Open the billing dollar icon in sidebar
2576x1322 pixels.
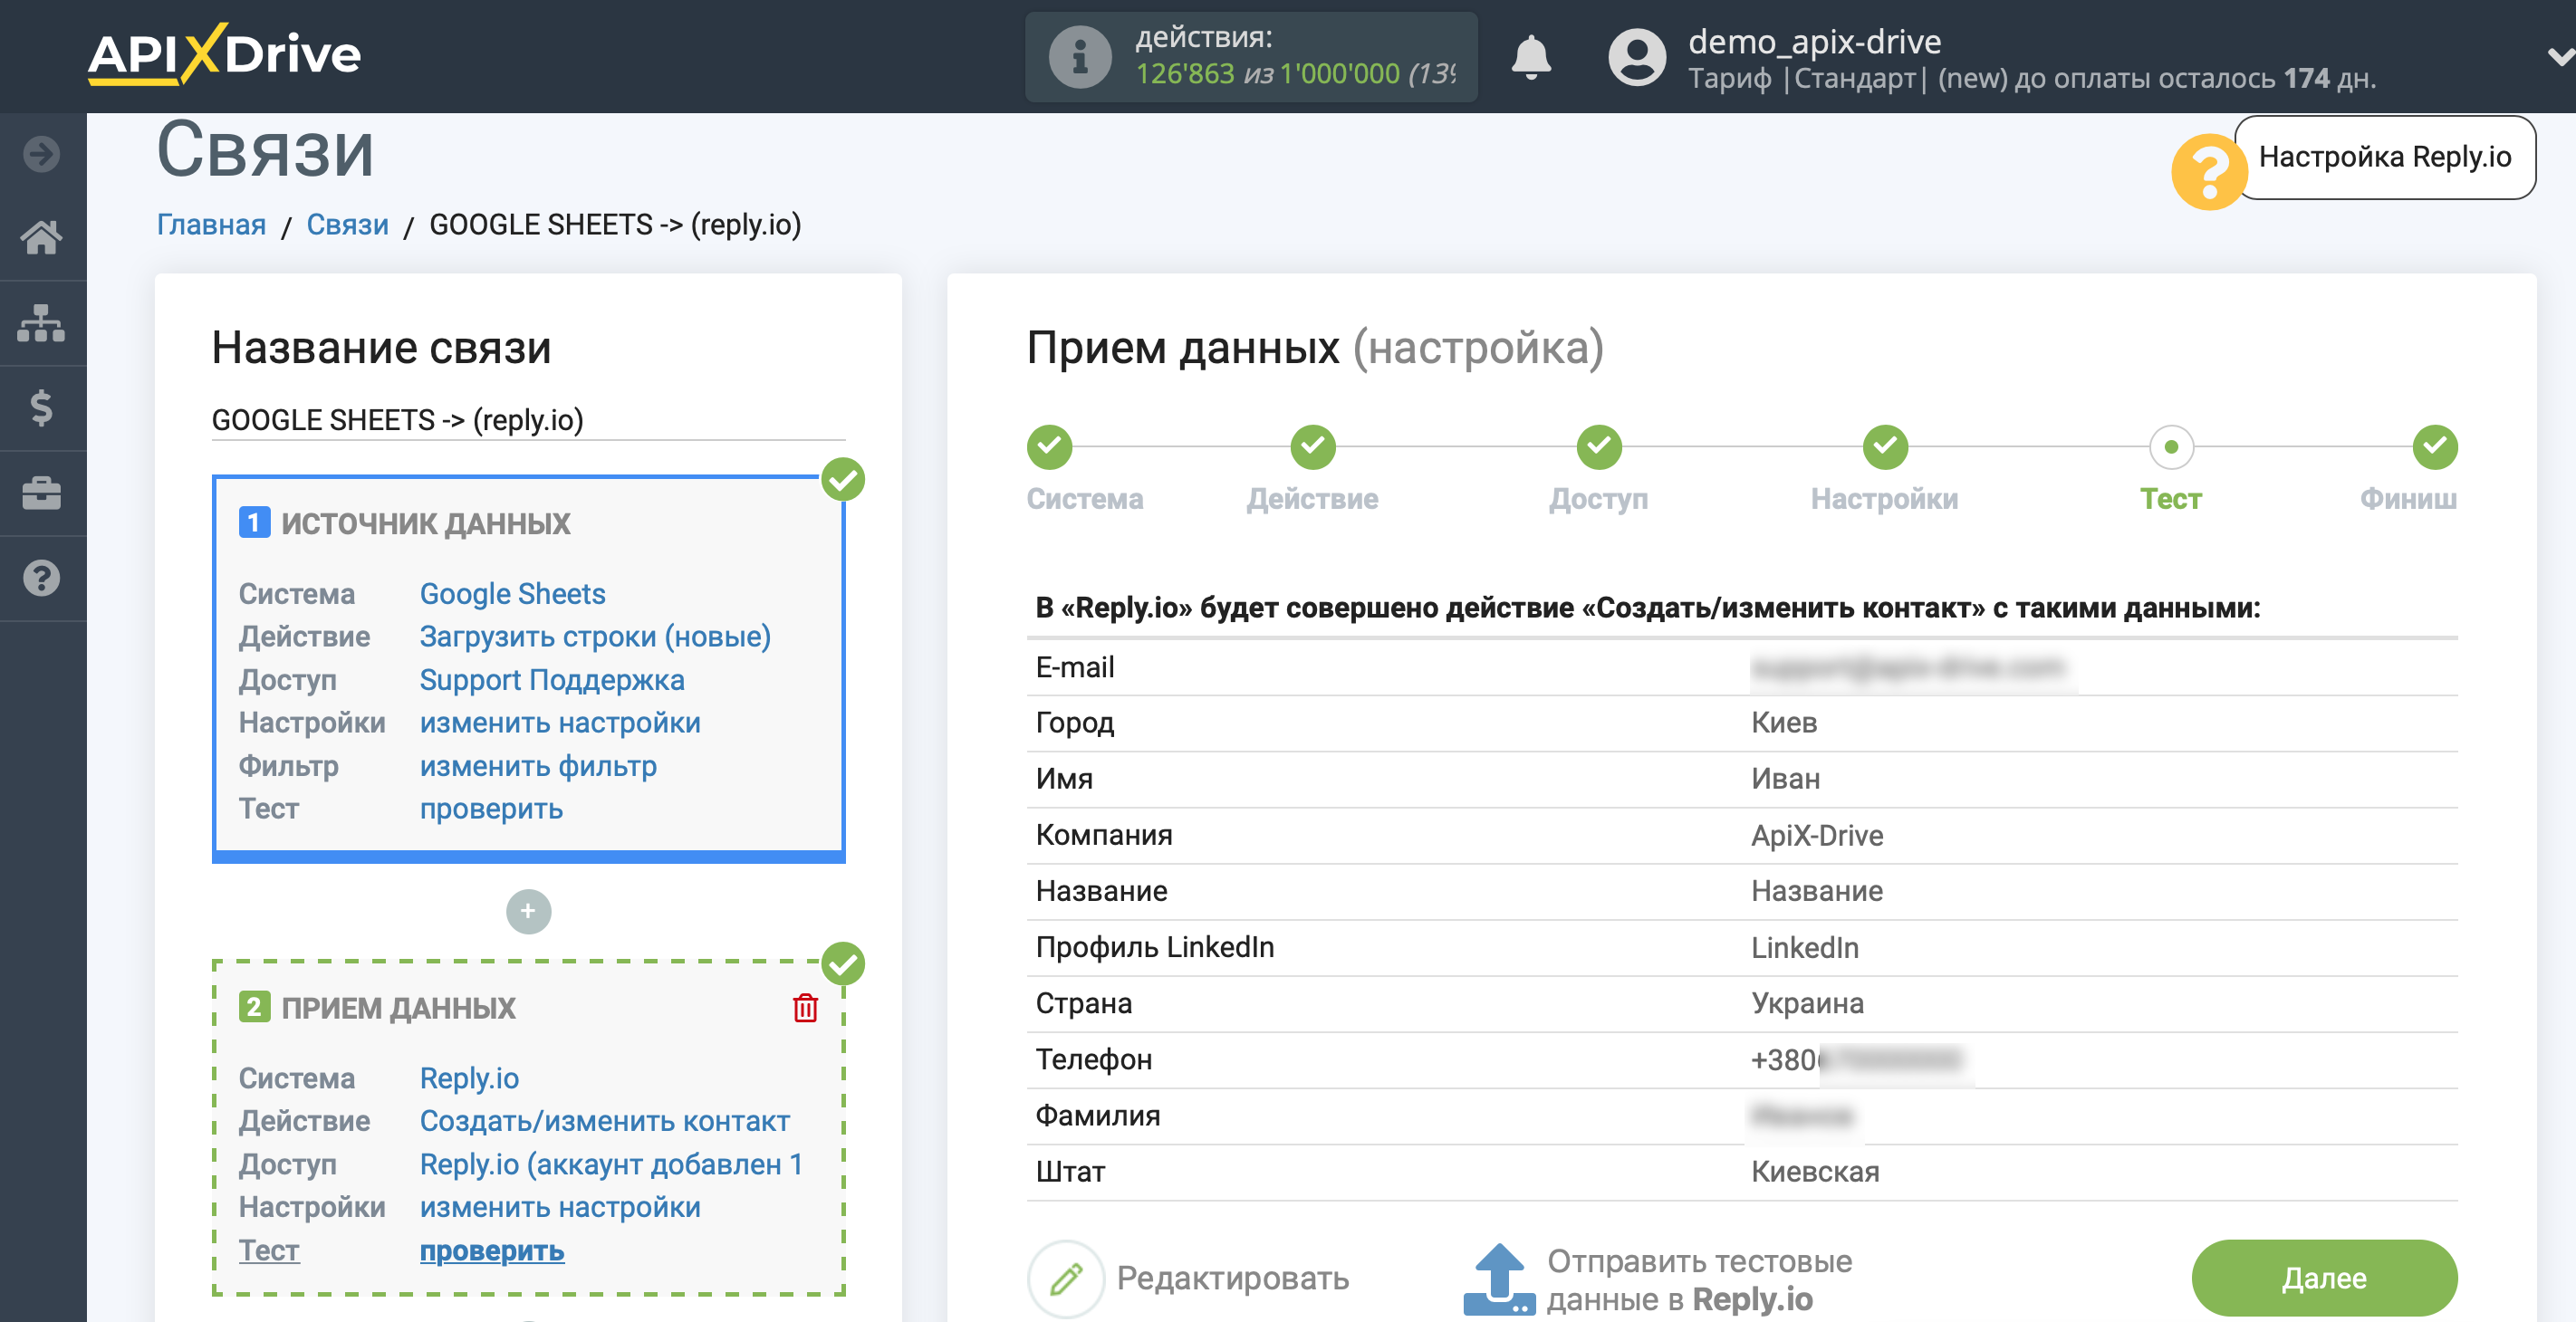coord(42,408)
